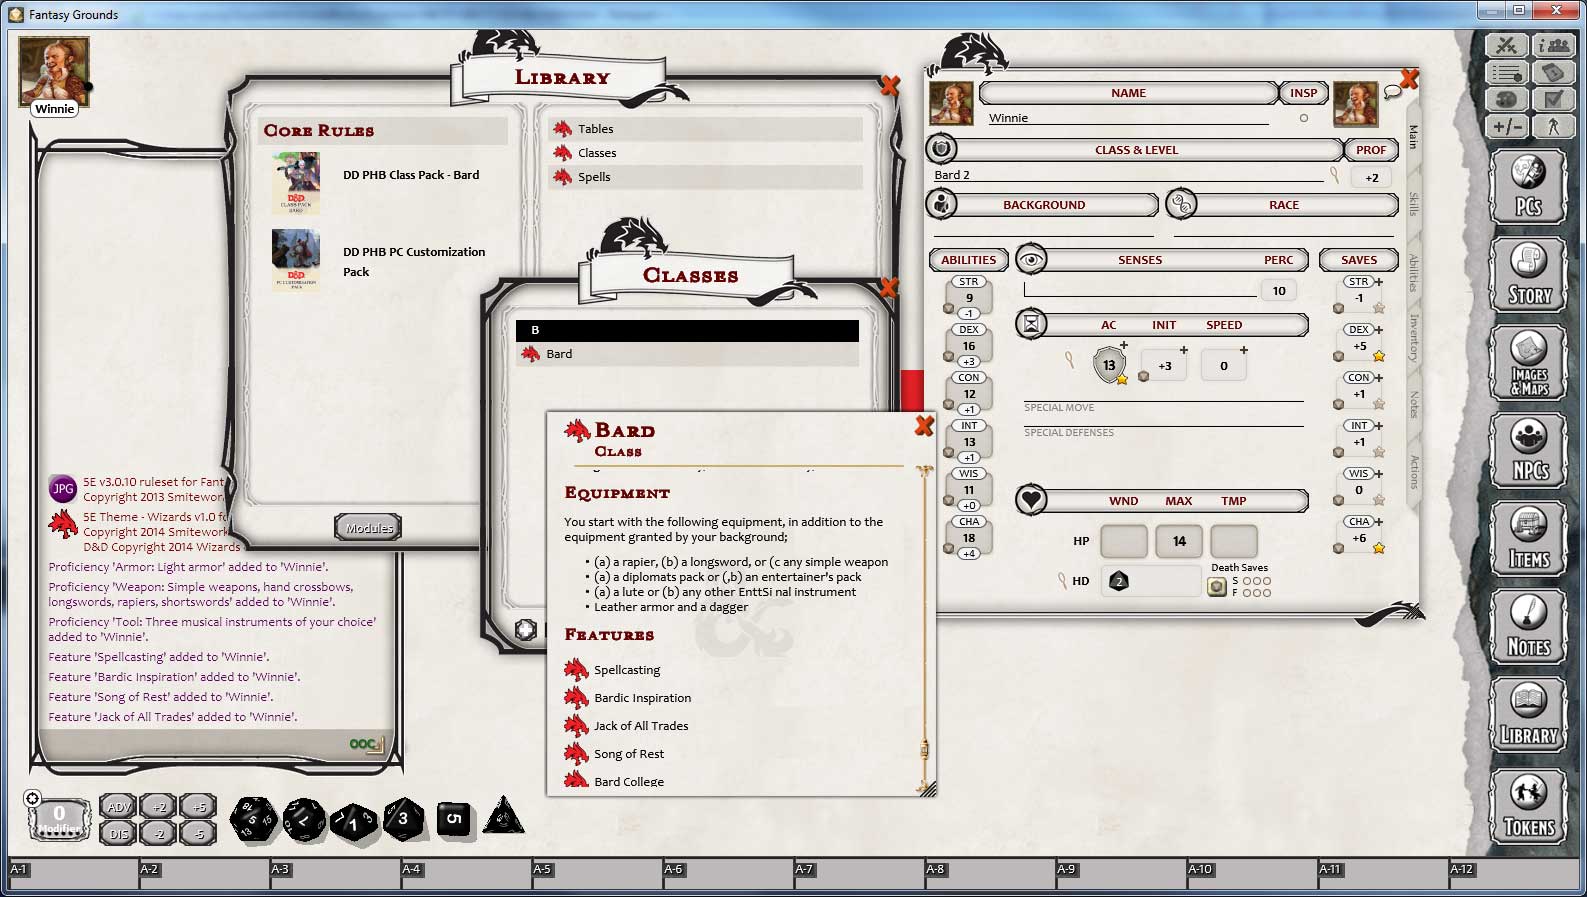Open the Tokens sidebar panel
This screenshot has width=1587, height=897.
1527,805
